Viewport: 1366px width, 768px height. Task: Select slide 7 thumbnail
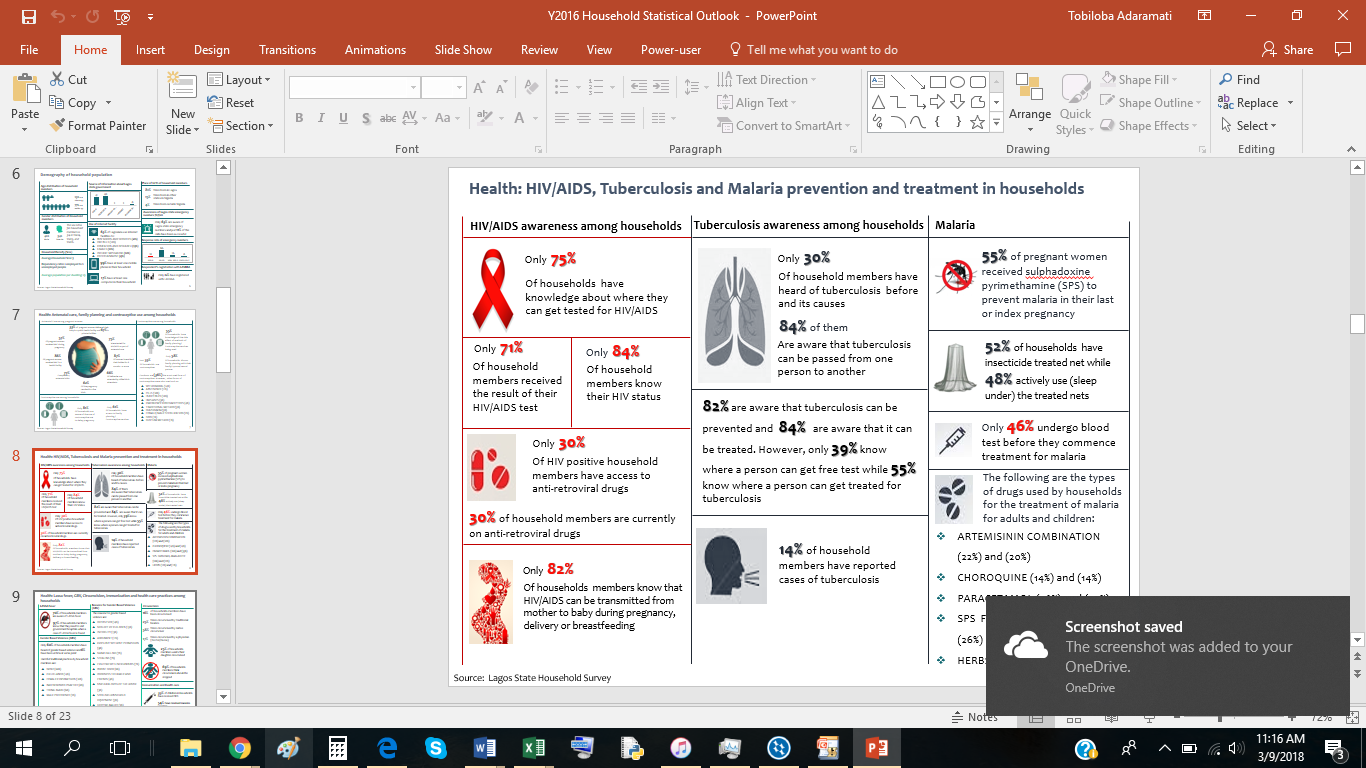[x=115, y=369]
